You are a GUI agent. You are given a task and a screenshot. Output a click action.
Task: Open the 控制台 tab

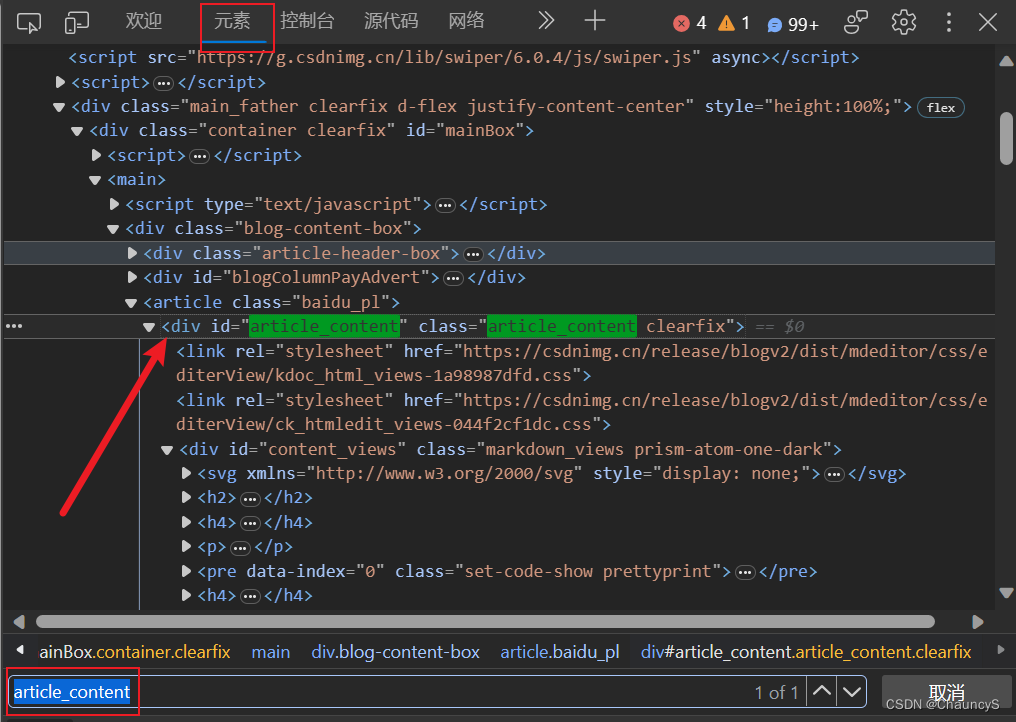(307, 21)
